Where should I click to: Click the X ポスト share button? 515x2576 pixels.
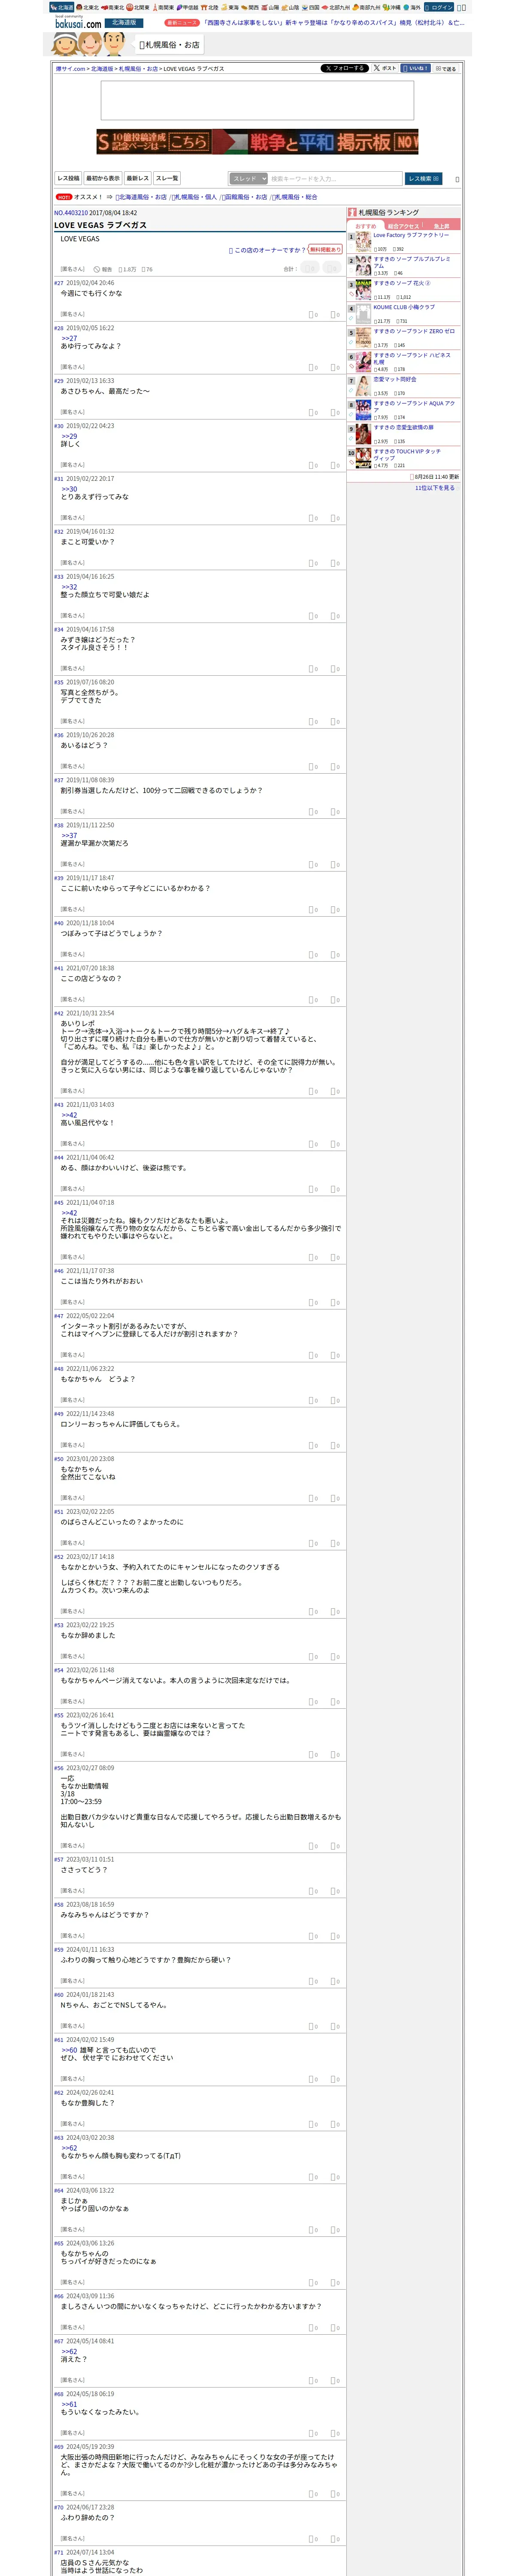coord(385,68)
